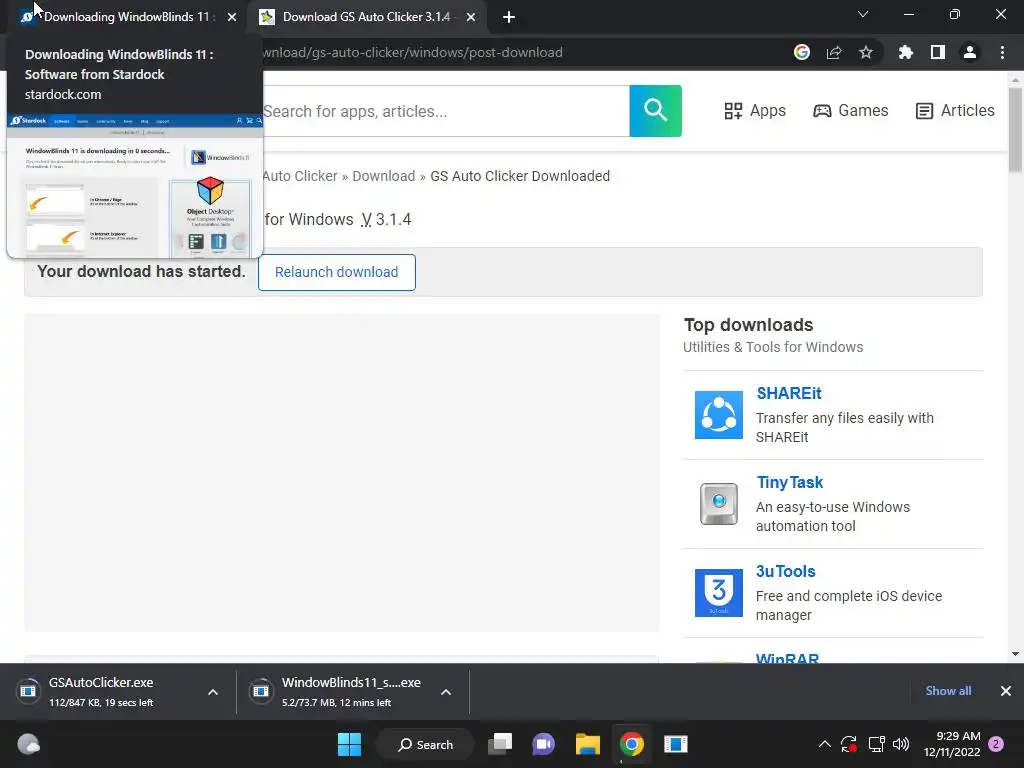Open the volume tray icon
This screenshot has height=768, width=1024.
(901, 744)
